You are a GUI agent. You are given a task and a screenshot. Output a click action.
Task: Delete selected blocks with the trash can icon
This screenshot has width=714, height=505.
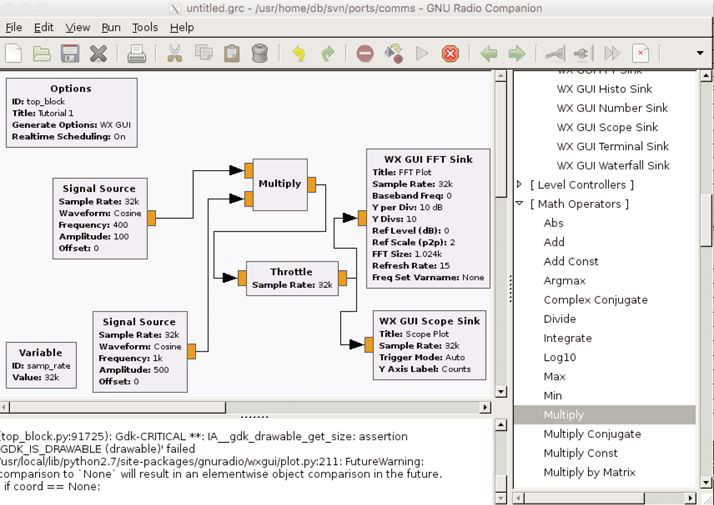click(x=260, y=53)
